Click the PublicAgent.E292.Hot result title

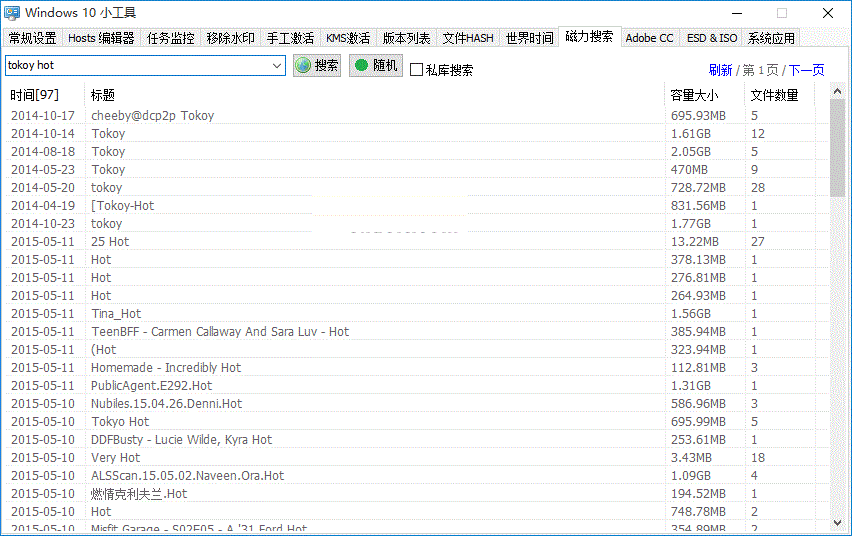coord(151,385)
